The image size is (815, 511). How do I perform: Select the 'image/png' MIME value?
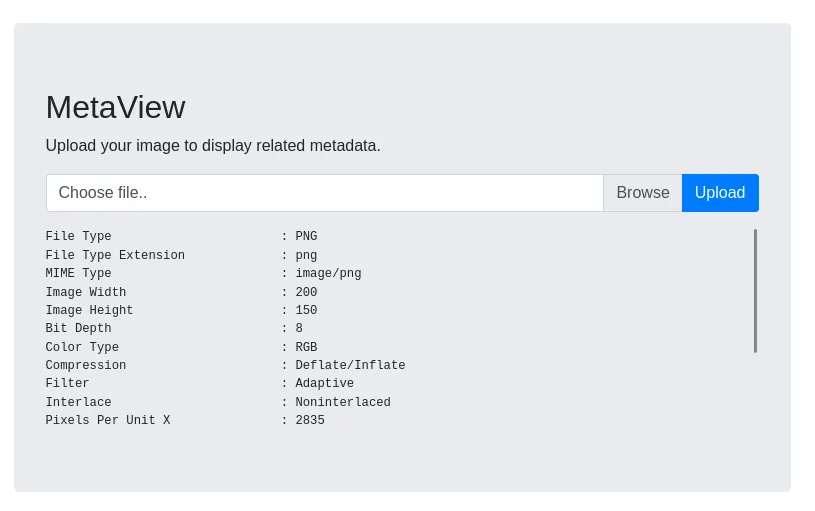pyautogui.click(x=328, y=274)
